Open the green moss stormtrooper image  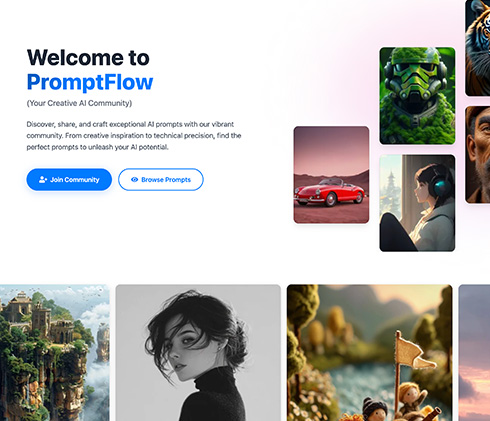coord(417,96)
